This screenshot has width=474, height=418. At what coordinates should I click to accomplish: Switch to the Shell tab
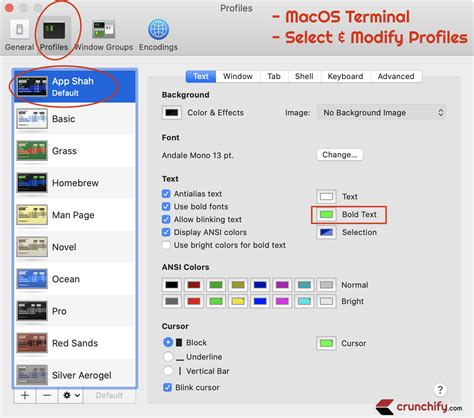(304, 76)
